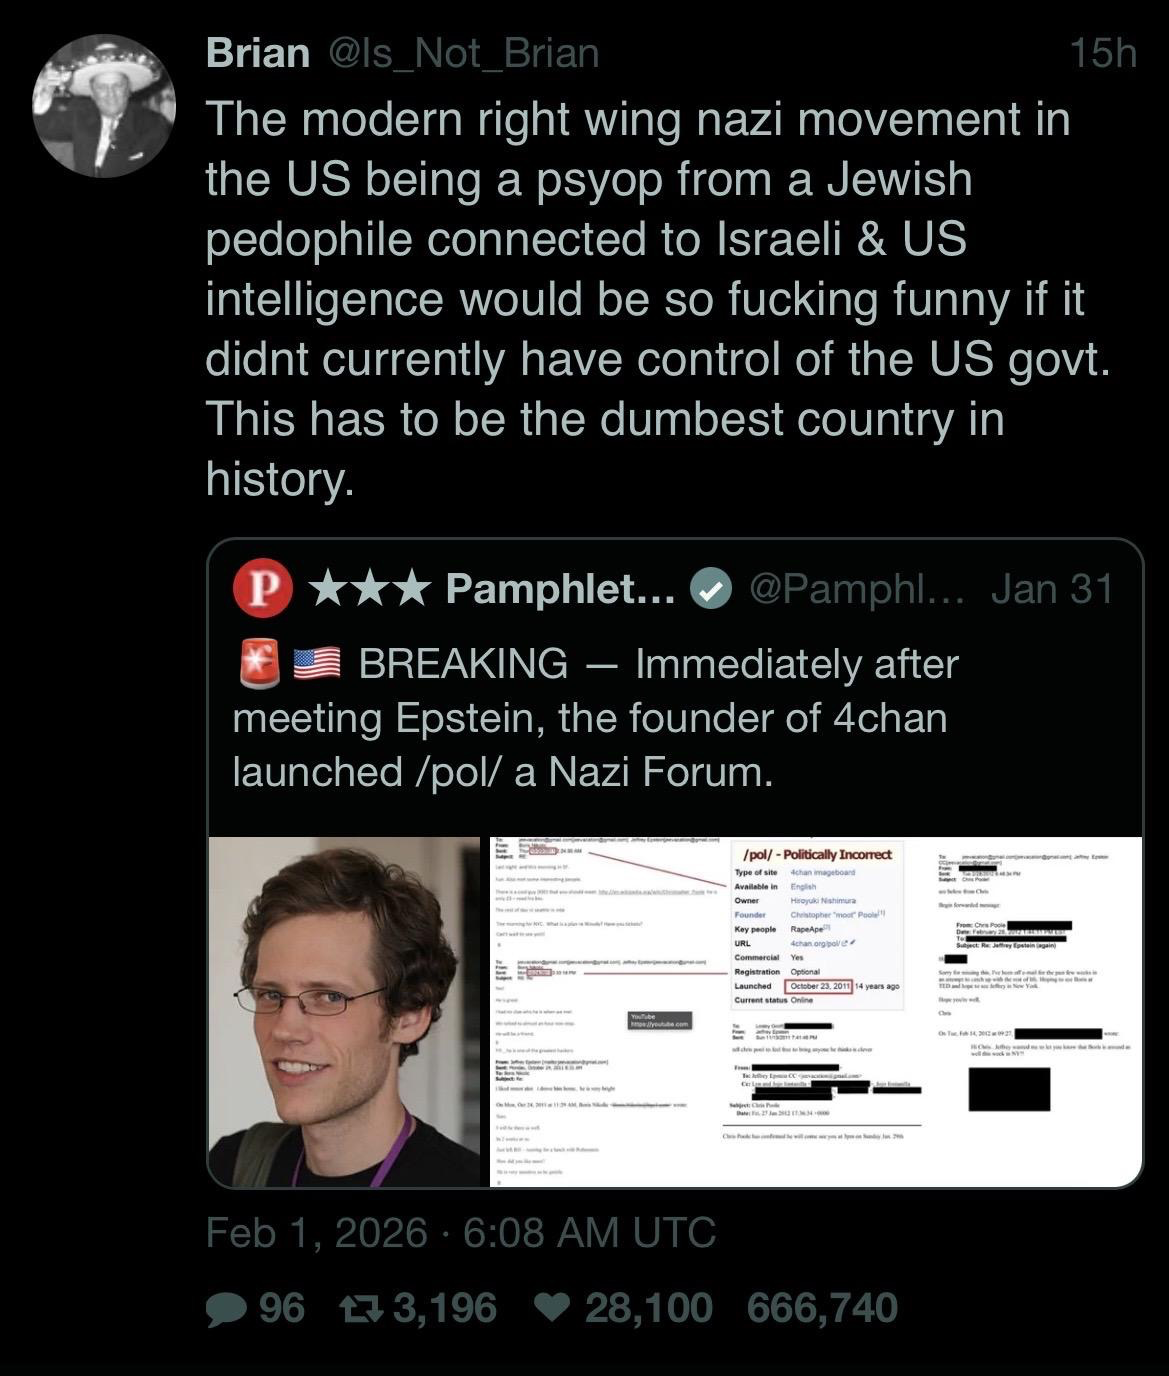Open the quoted tweet's BREAKING text
This screenshot has width=1169, height=1376.
[595, 717]
